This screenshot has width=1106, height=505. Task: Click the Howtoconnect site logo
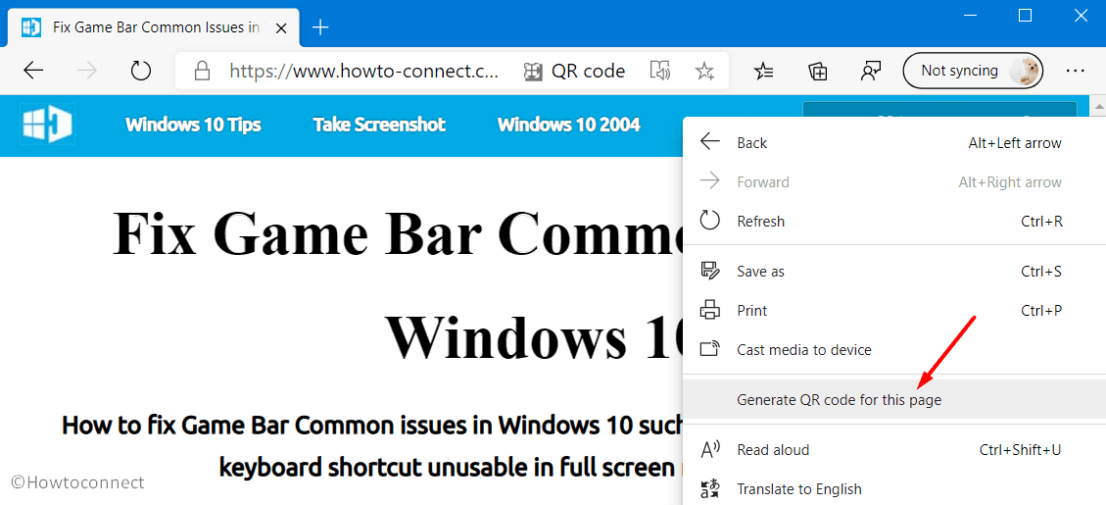47,124
